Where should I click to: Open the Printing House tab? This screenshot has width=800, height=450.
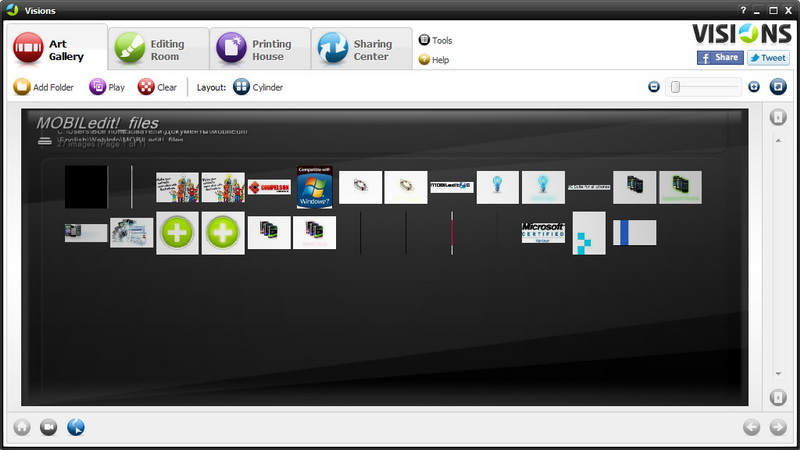tap(260, 49)
